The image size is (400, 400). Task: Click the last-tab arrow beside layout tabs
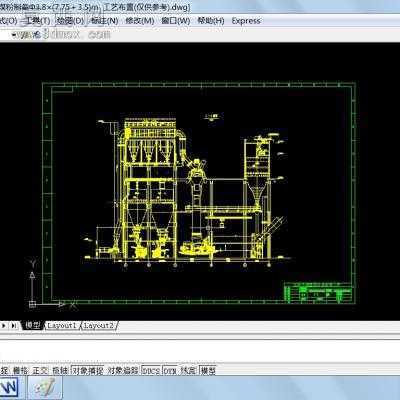[x=14, y=325]
